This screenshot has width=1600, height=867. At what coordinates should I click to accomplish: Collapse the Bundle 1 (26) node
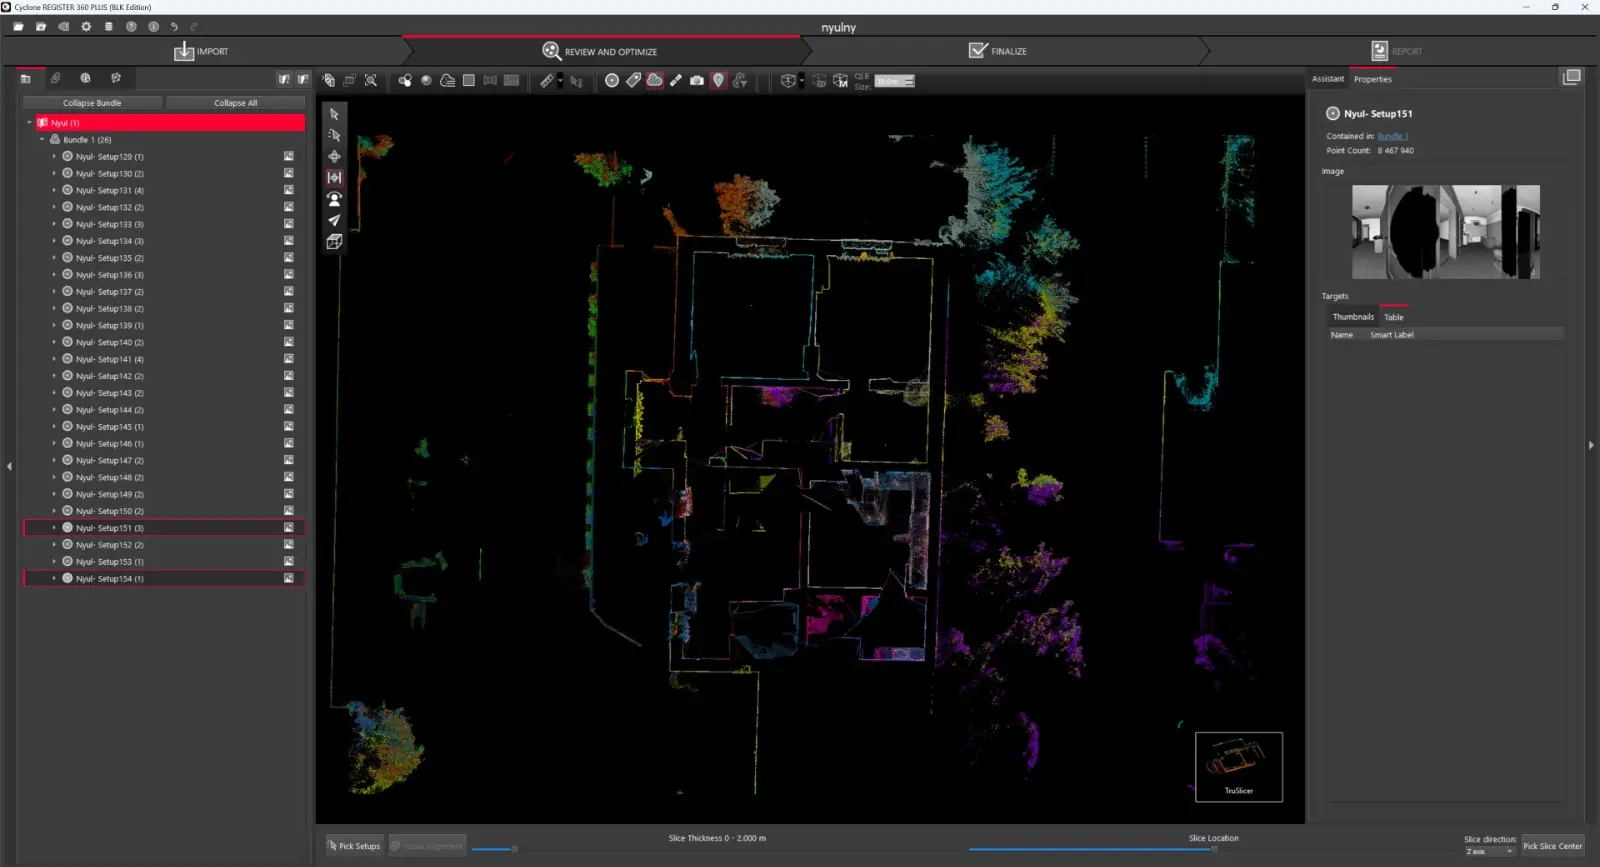tap(42, 140)
